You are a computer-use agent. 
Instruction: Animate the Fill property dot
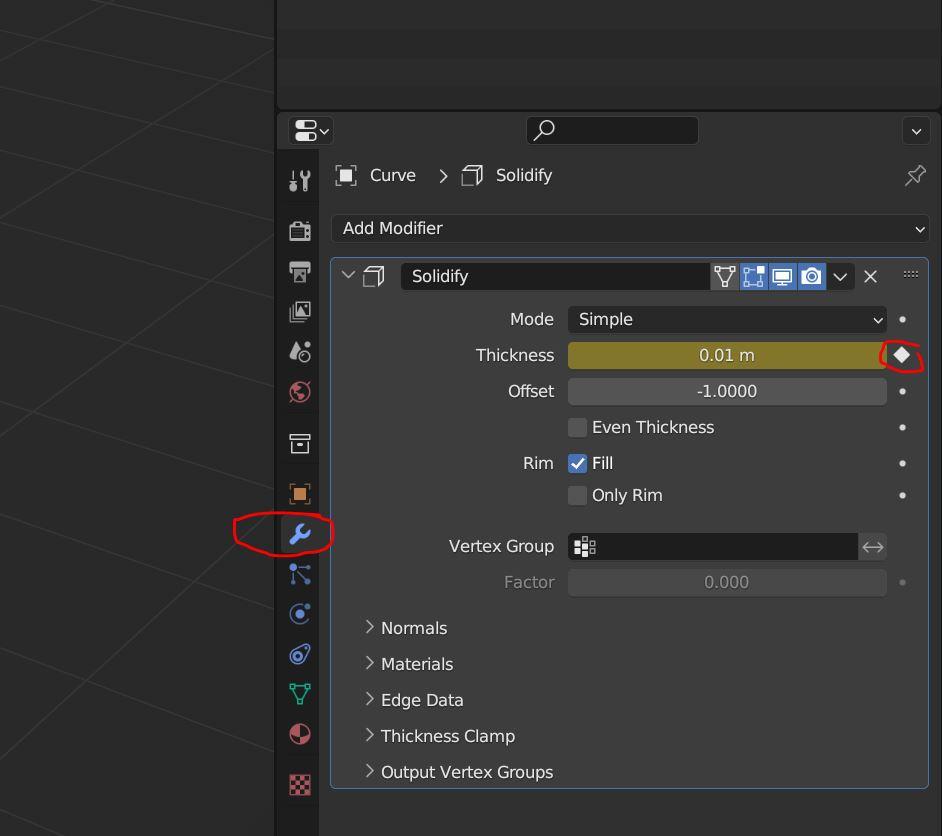pyautogui.click(x=902, y=464)
